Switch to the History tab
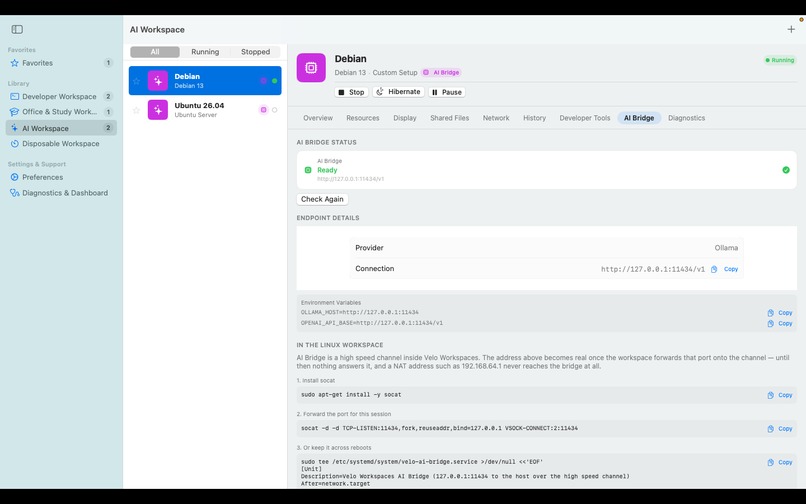The image size is (806, 504). (x=534, y=118)
